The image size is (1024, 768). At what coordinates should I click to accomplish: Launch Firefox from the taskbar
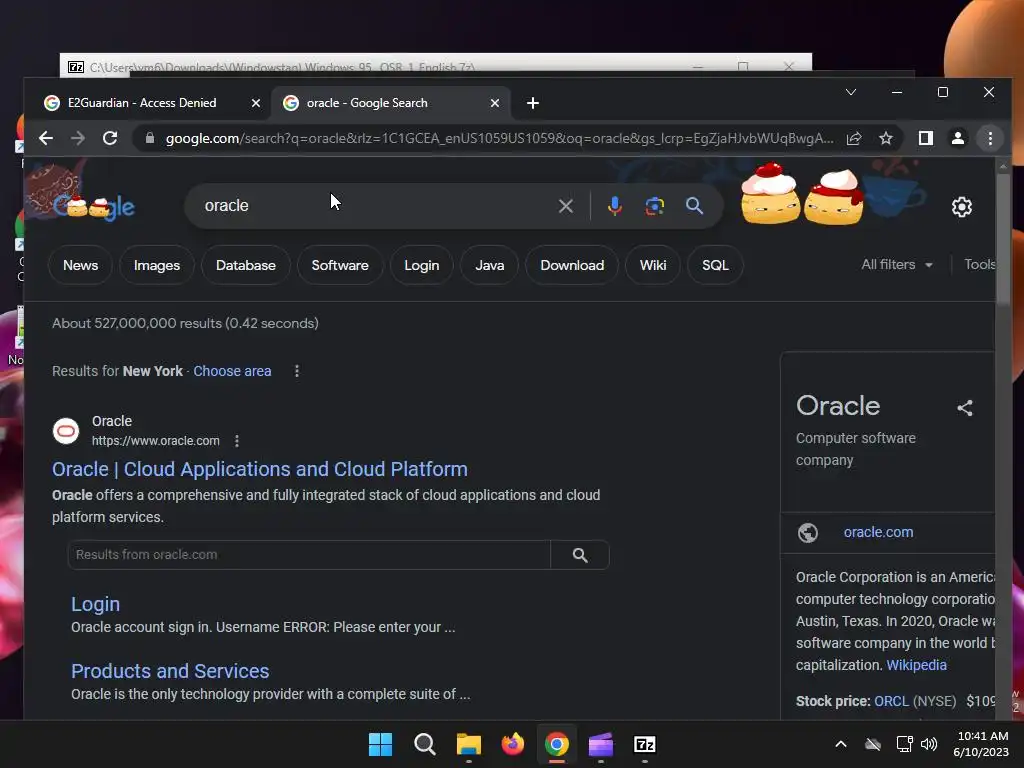pos(513,744)
